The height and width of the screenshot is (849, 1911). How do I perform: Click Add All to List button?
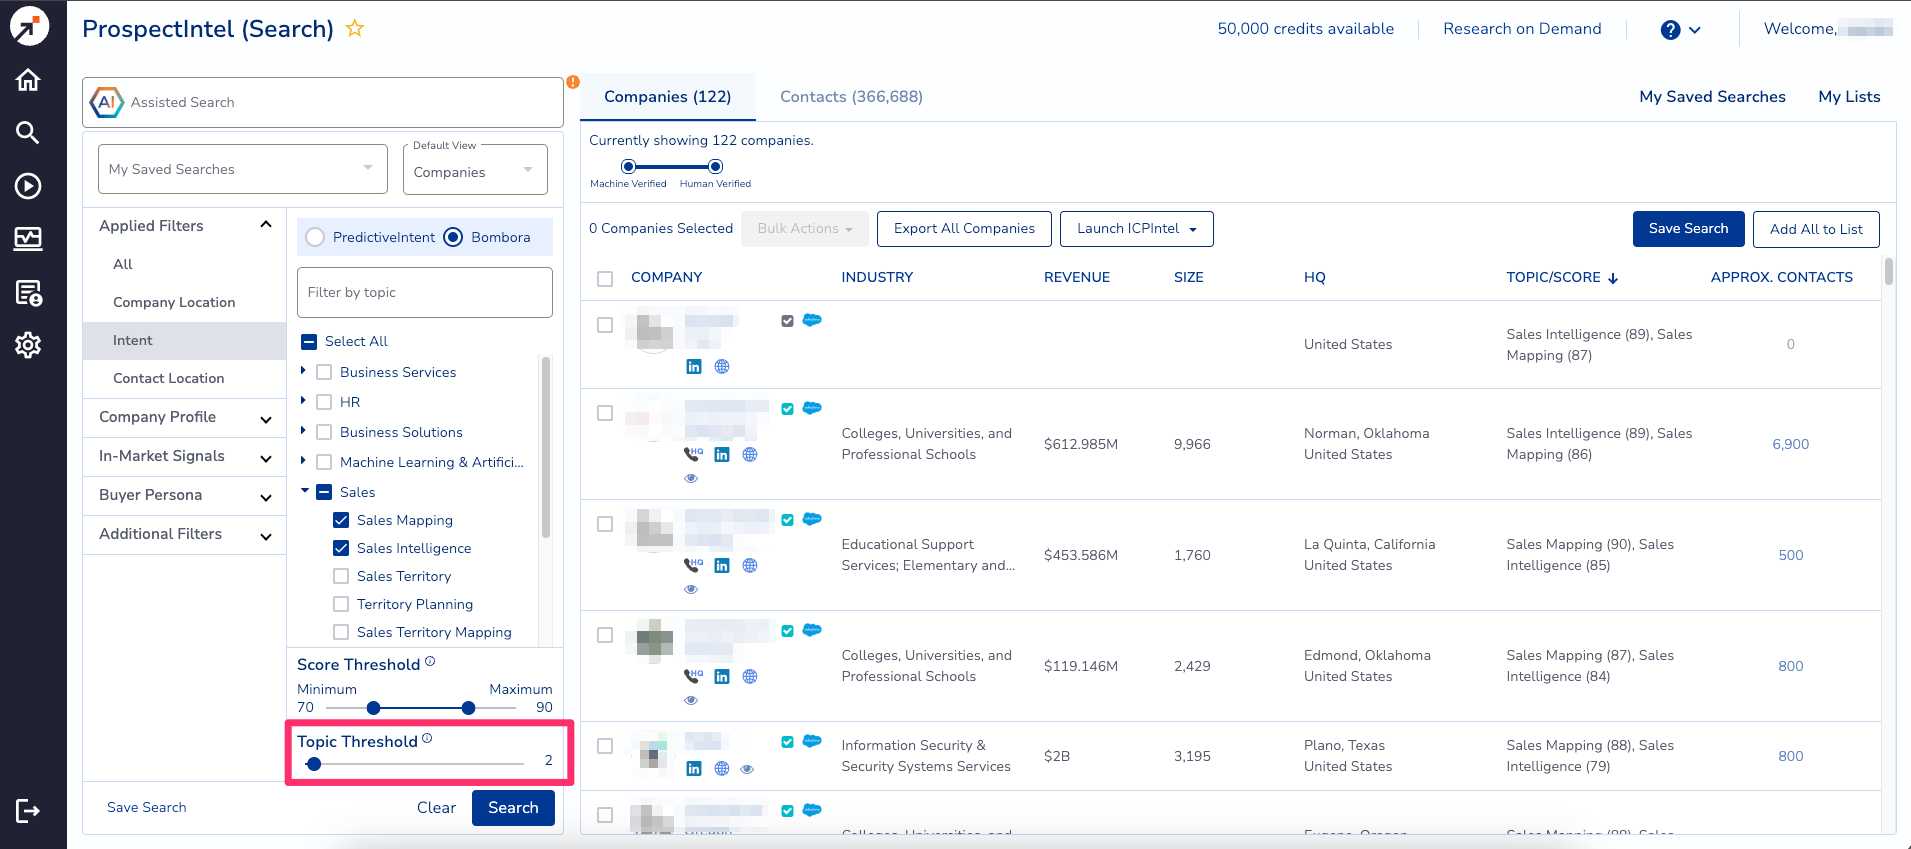(1816, 229)
